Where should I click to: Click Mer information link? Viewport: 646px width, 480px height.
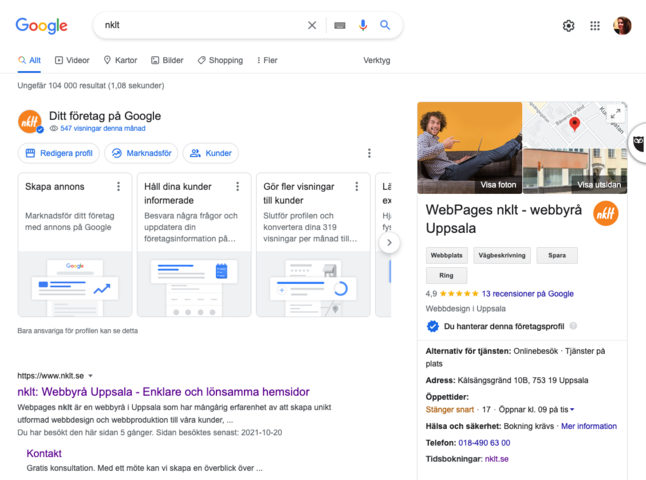[589, 426]
